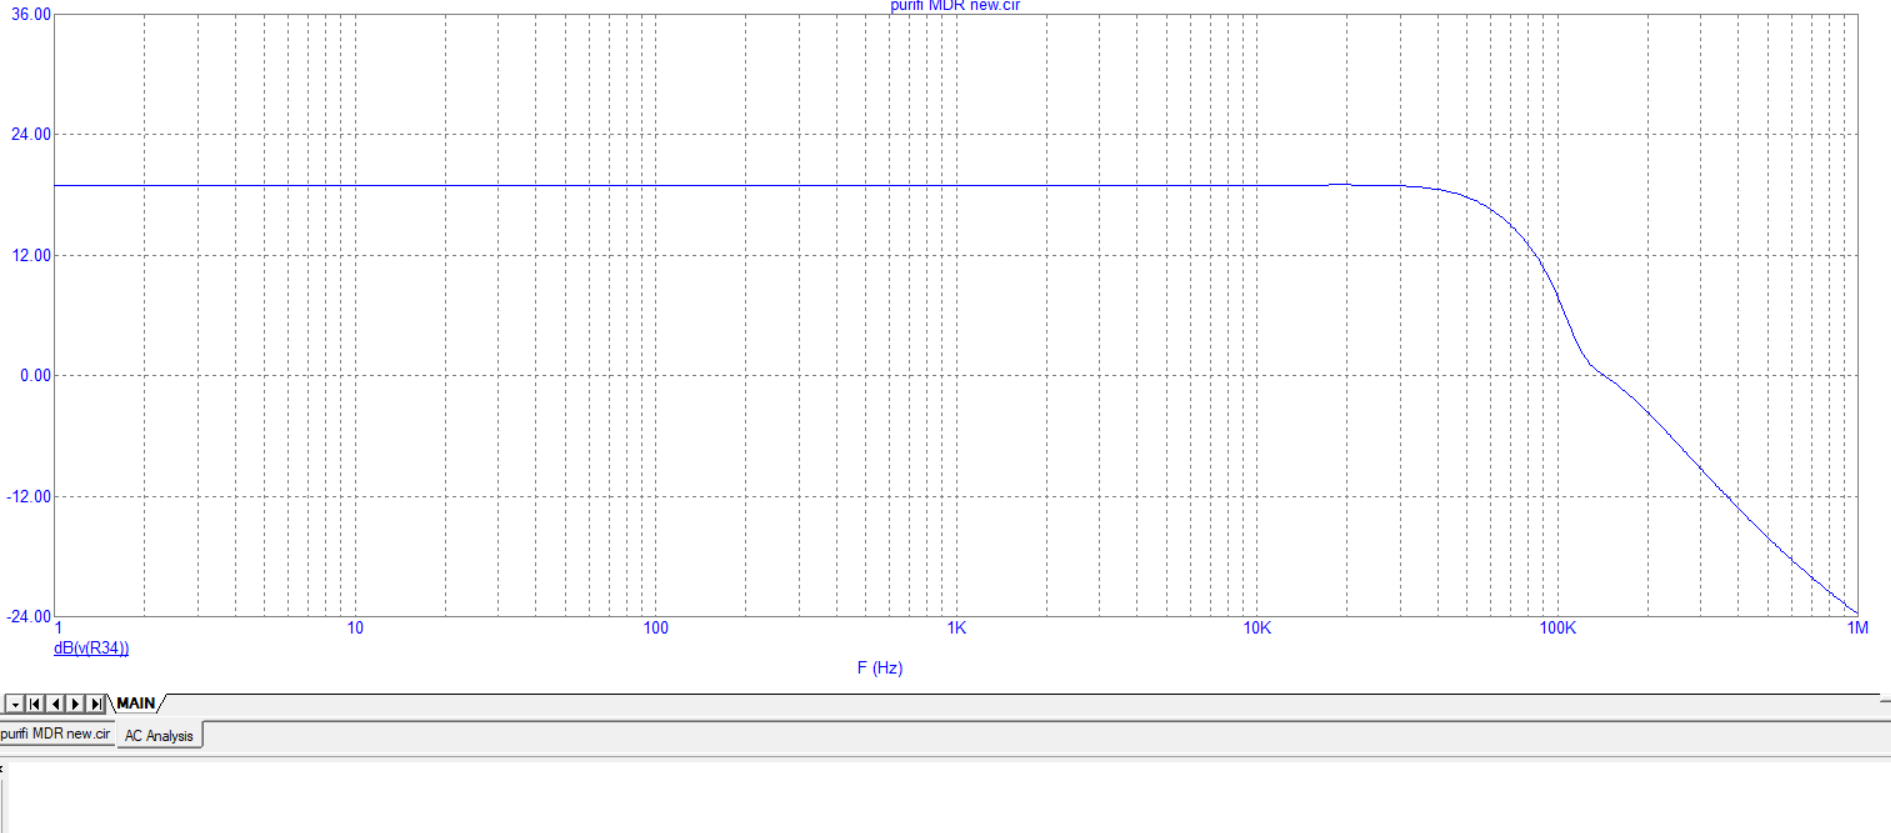The image size is (1891, 833).
Task: Switch to purifi MDR new.cir tab
Action: [56, 734]
